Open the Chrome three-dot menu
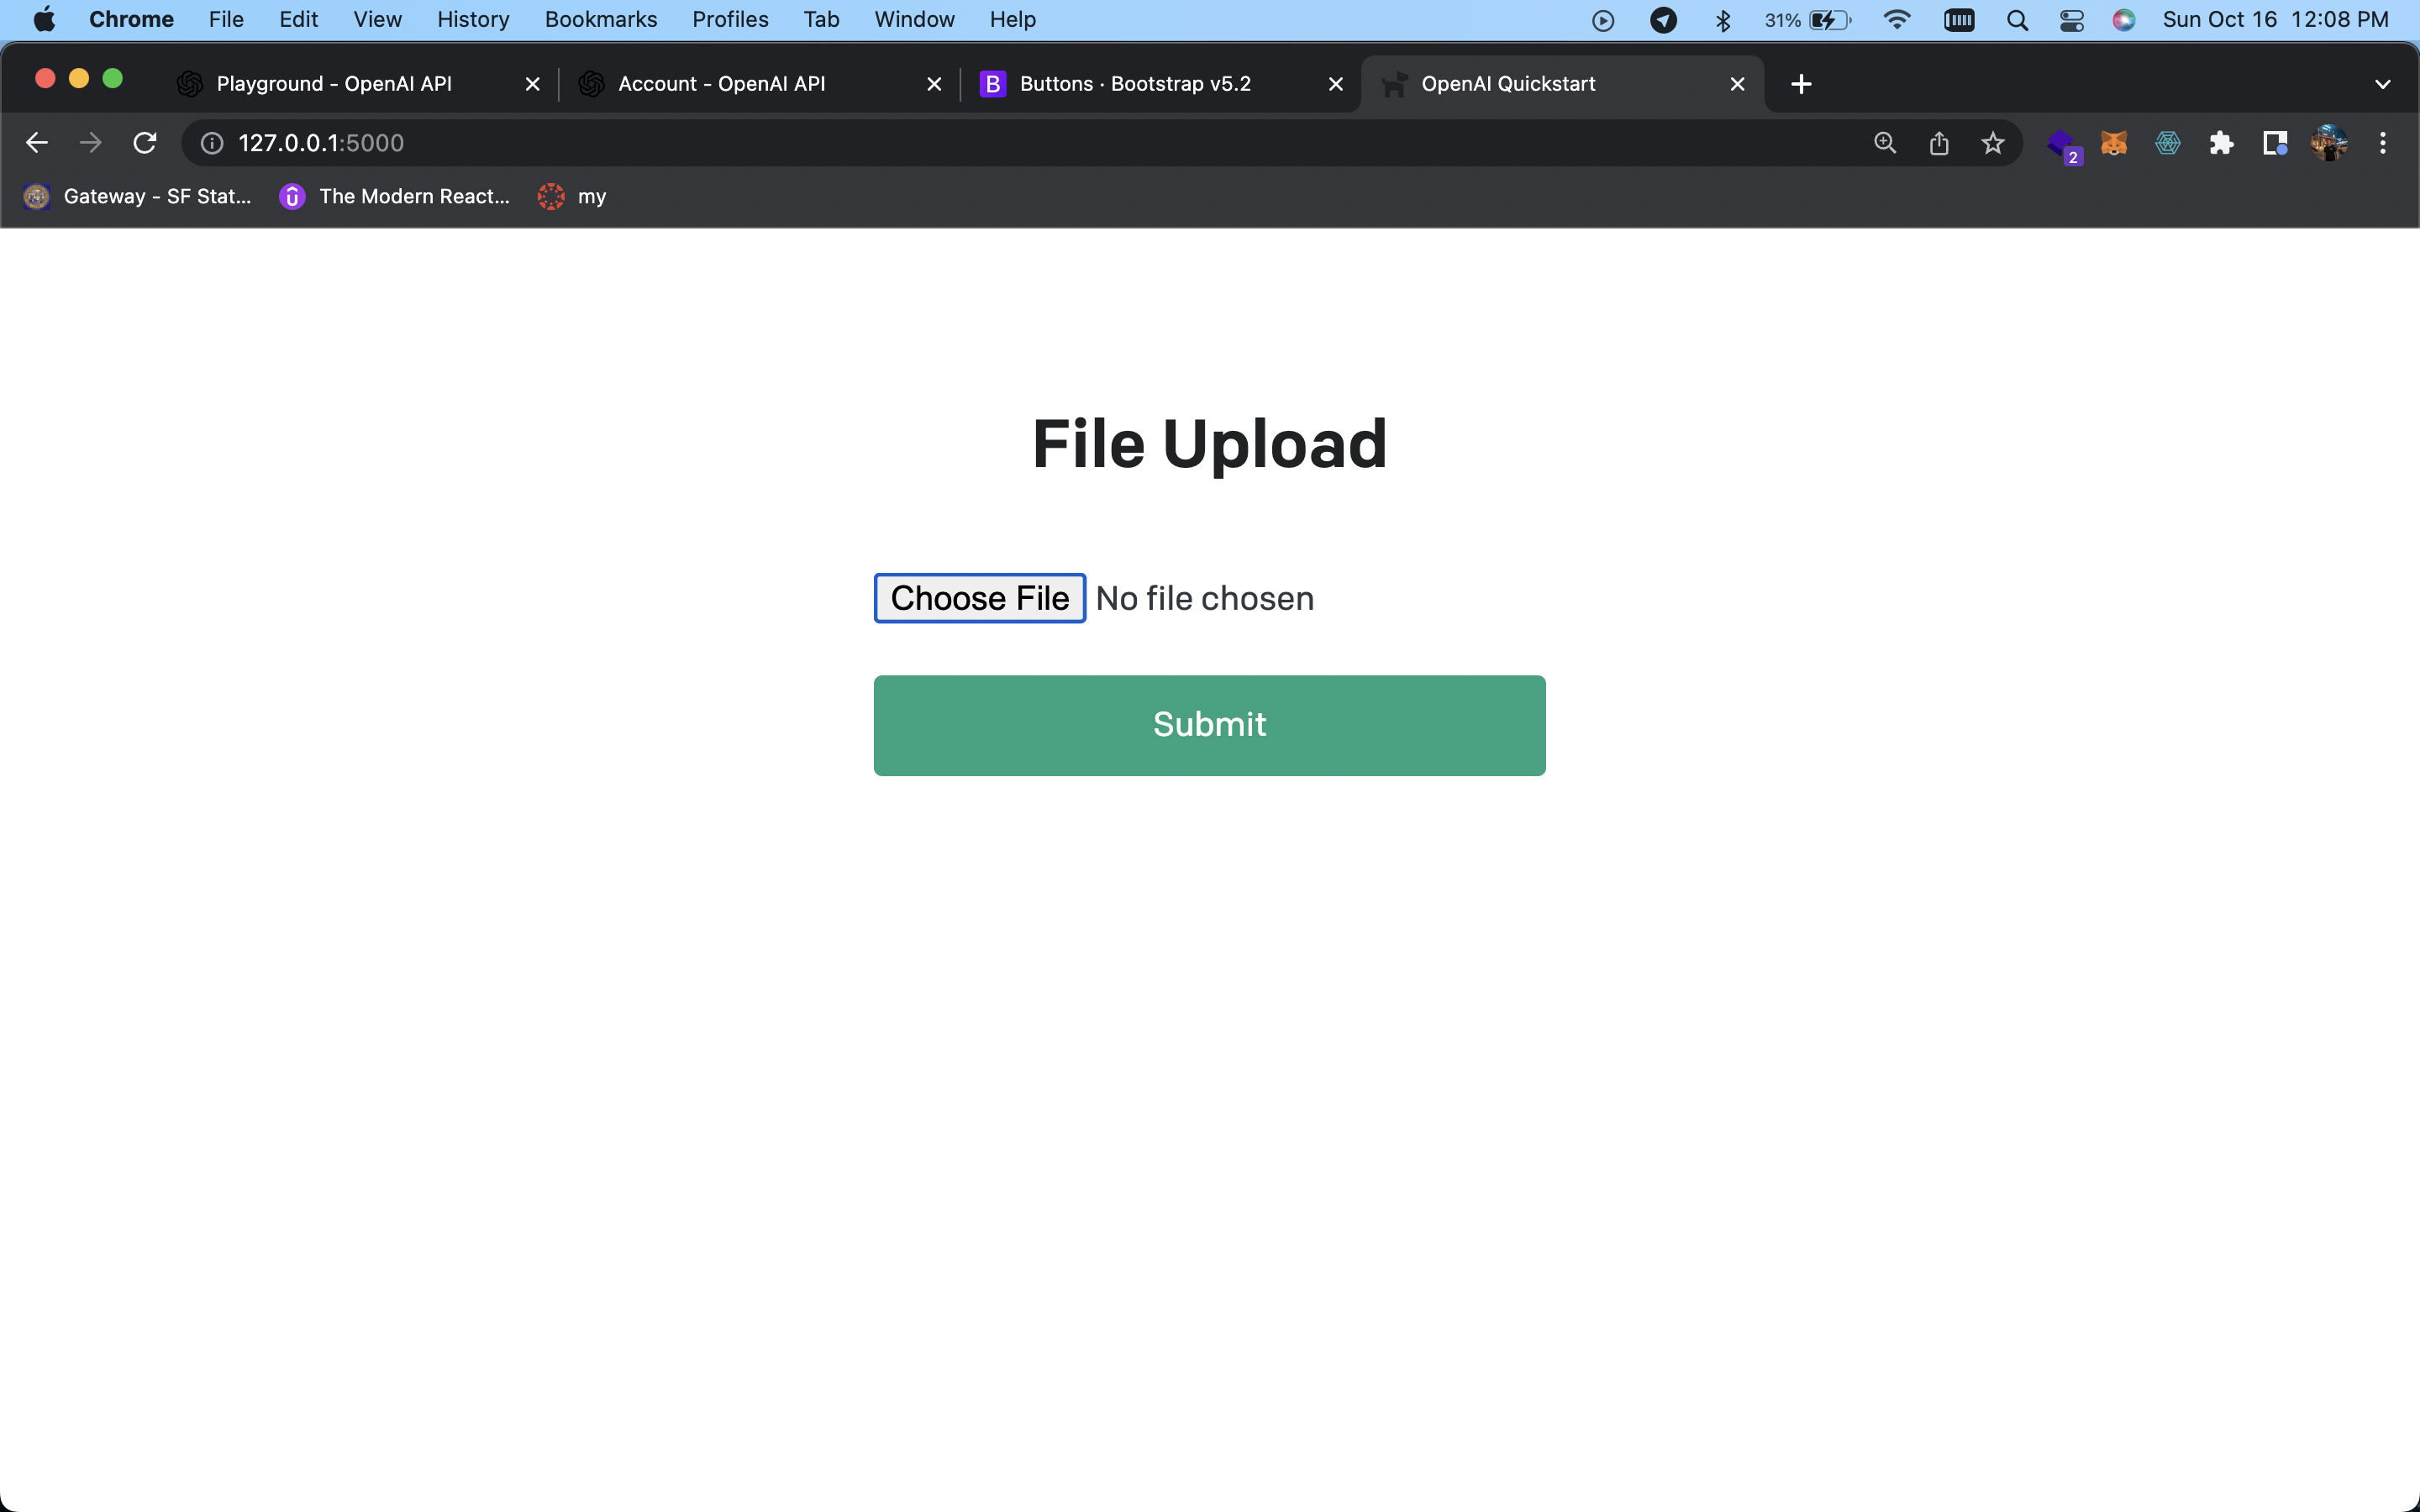 pos(2382,143)
